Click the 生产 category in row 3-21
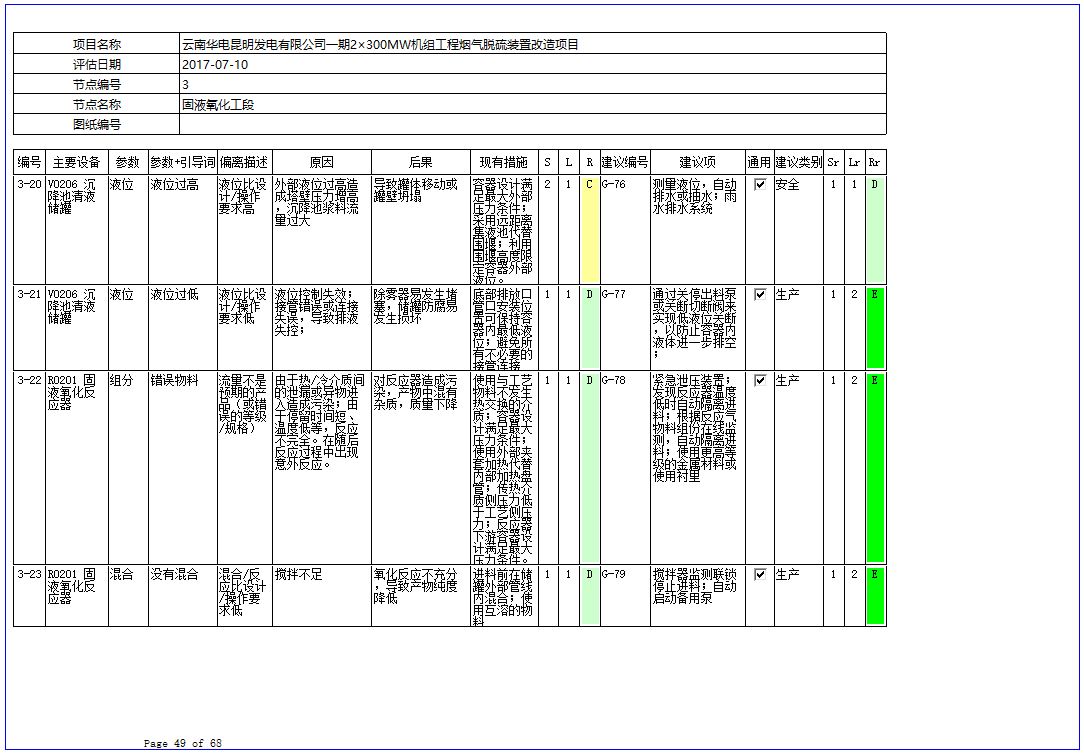The width and height of the screenshot is (1084, 753). (787, 295)
